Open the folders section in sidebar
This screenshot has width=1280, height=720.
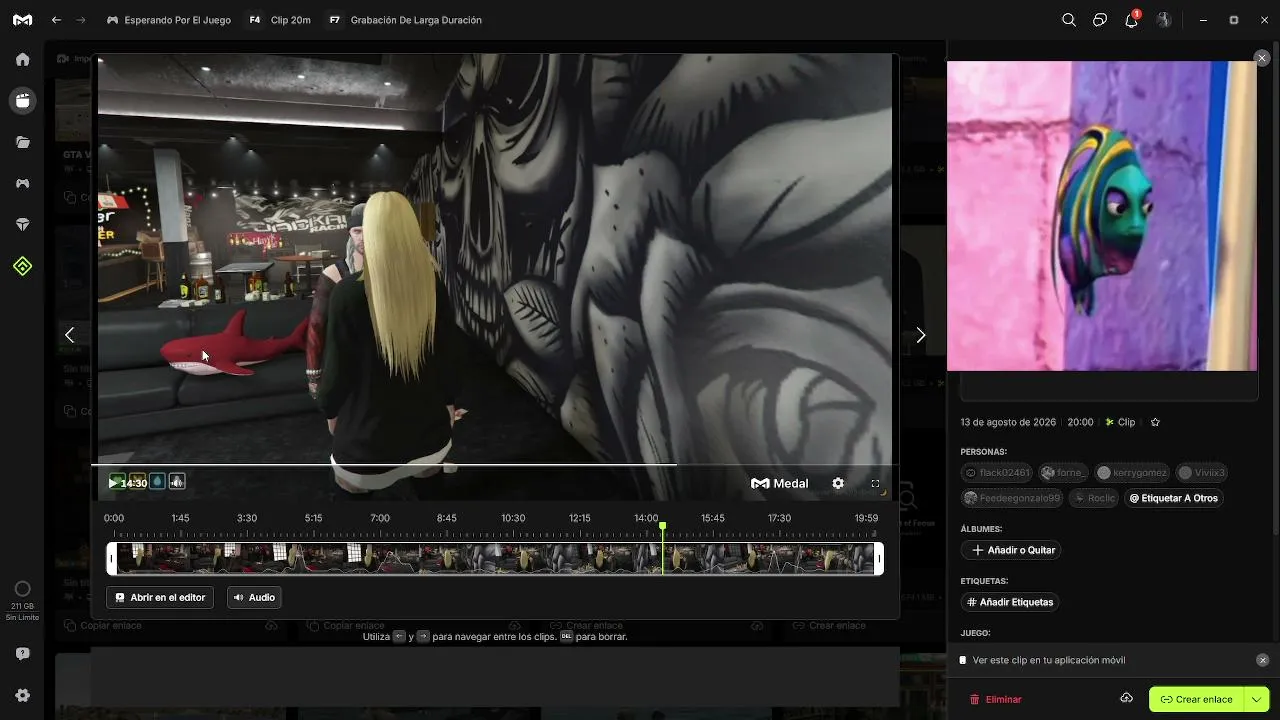pyautogui.click(x=22, y=142)
